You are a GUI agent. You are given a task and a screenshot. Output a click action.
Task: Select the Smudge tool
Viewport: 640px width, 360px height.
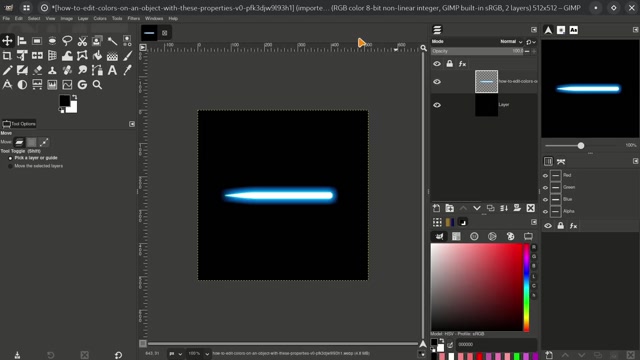82,70
